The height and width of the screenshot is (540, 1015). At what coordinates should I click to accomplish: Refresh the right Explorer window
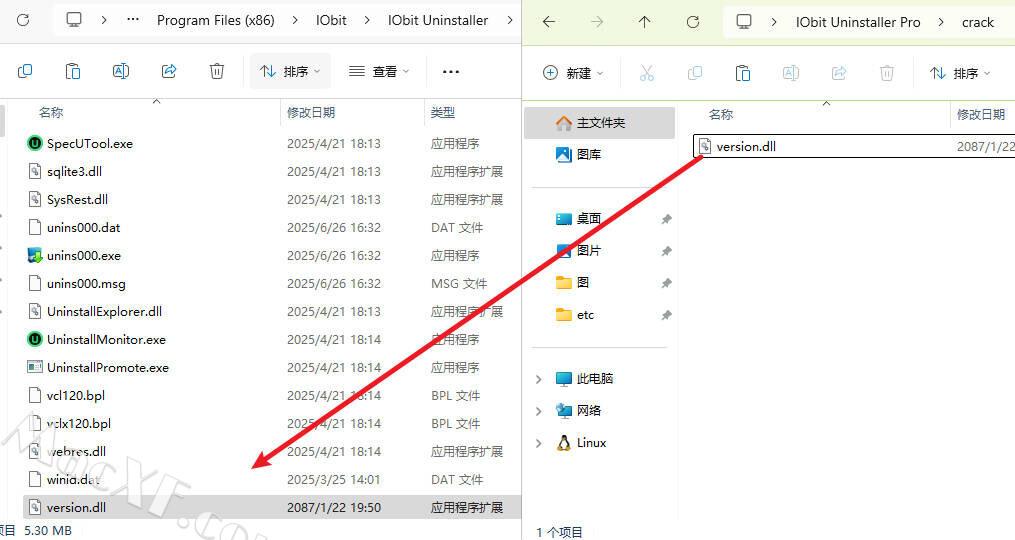pos(693,22)
